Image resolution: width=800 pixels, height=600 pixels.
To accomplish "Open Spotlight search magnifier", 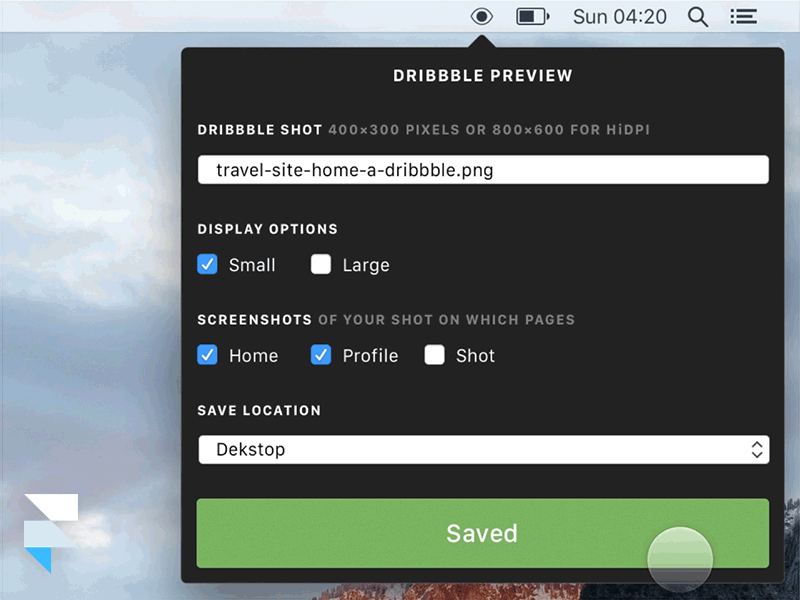I will pyautogui.click(x=697, y=17).
